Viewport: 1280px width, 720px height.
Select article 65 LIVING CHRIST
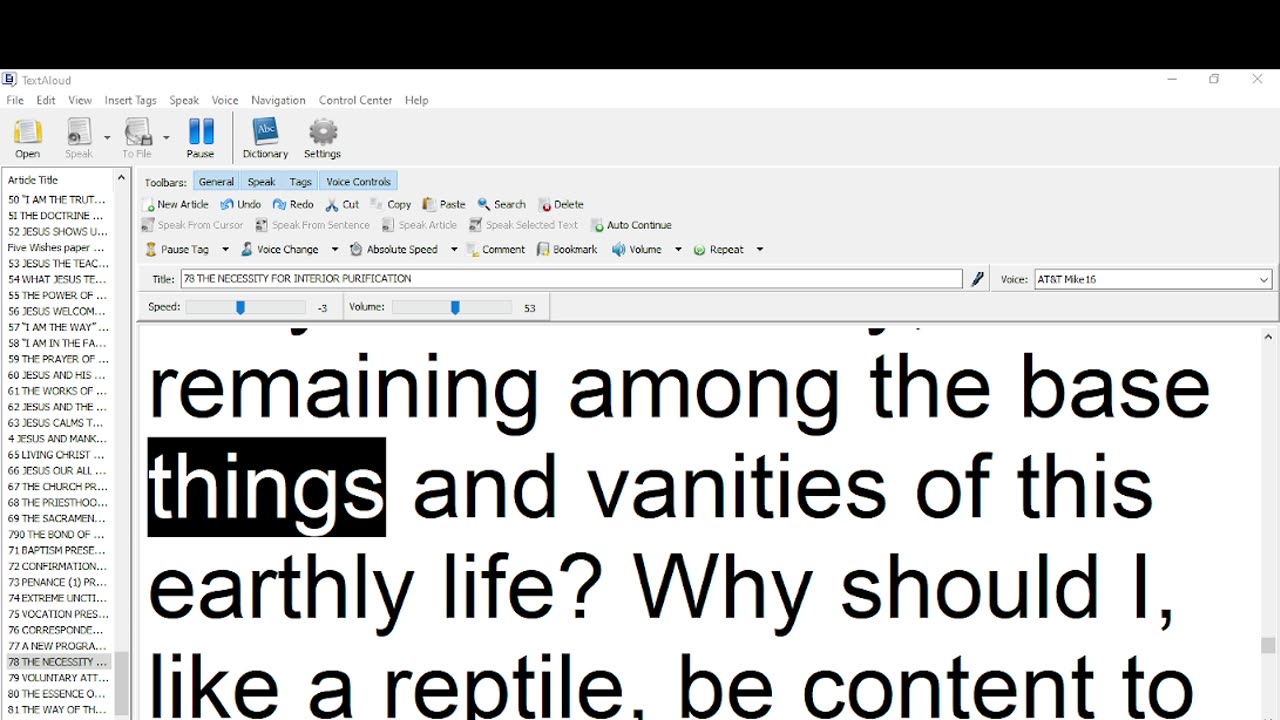(58, 455)
